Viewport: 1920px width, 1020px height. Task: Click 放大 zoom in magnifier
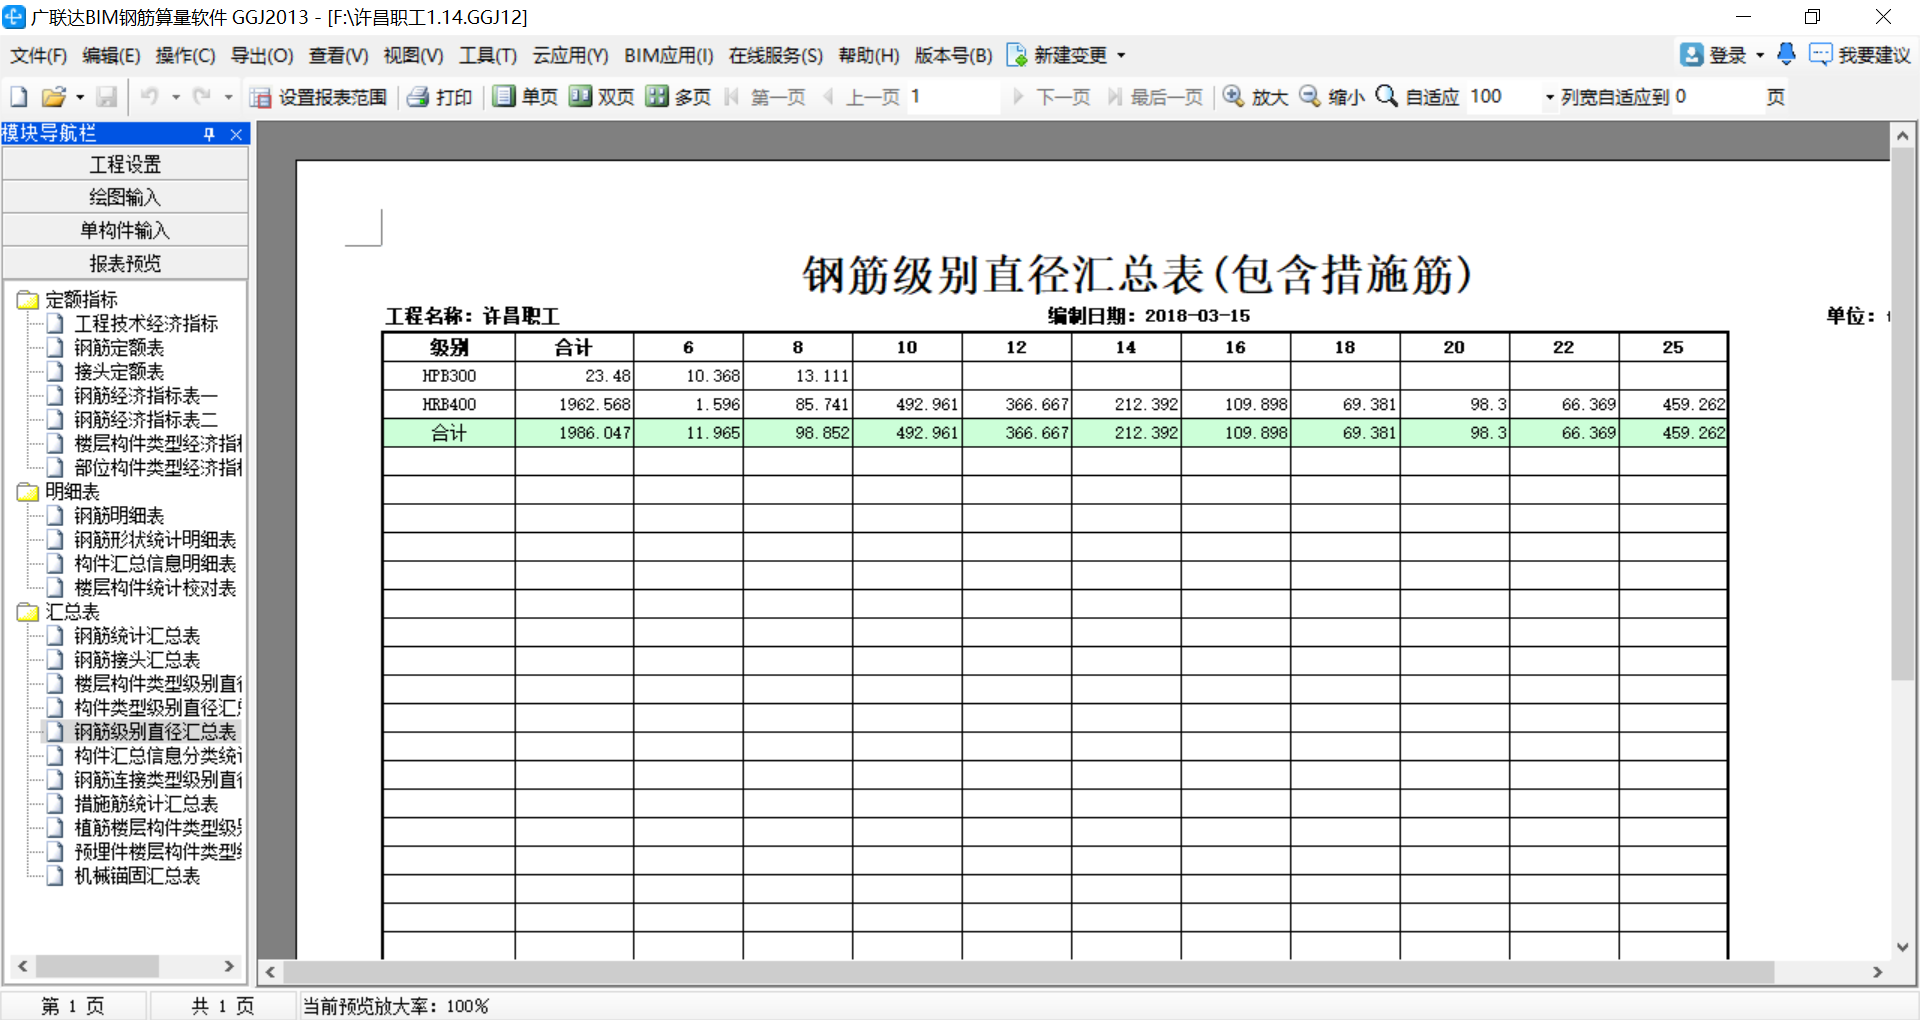[1234, 96]
